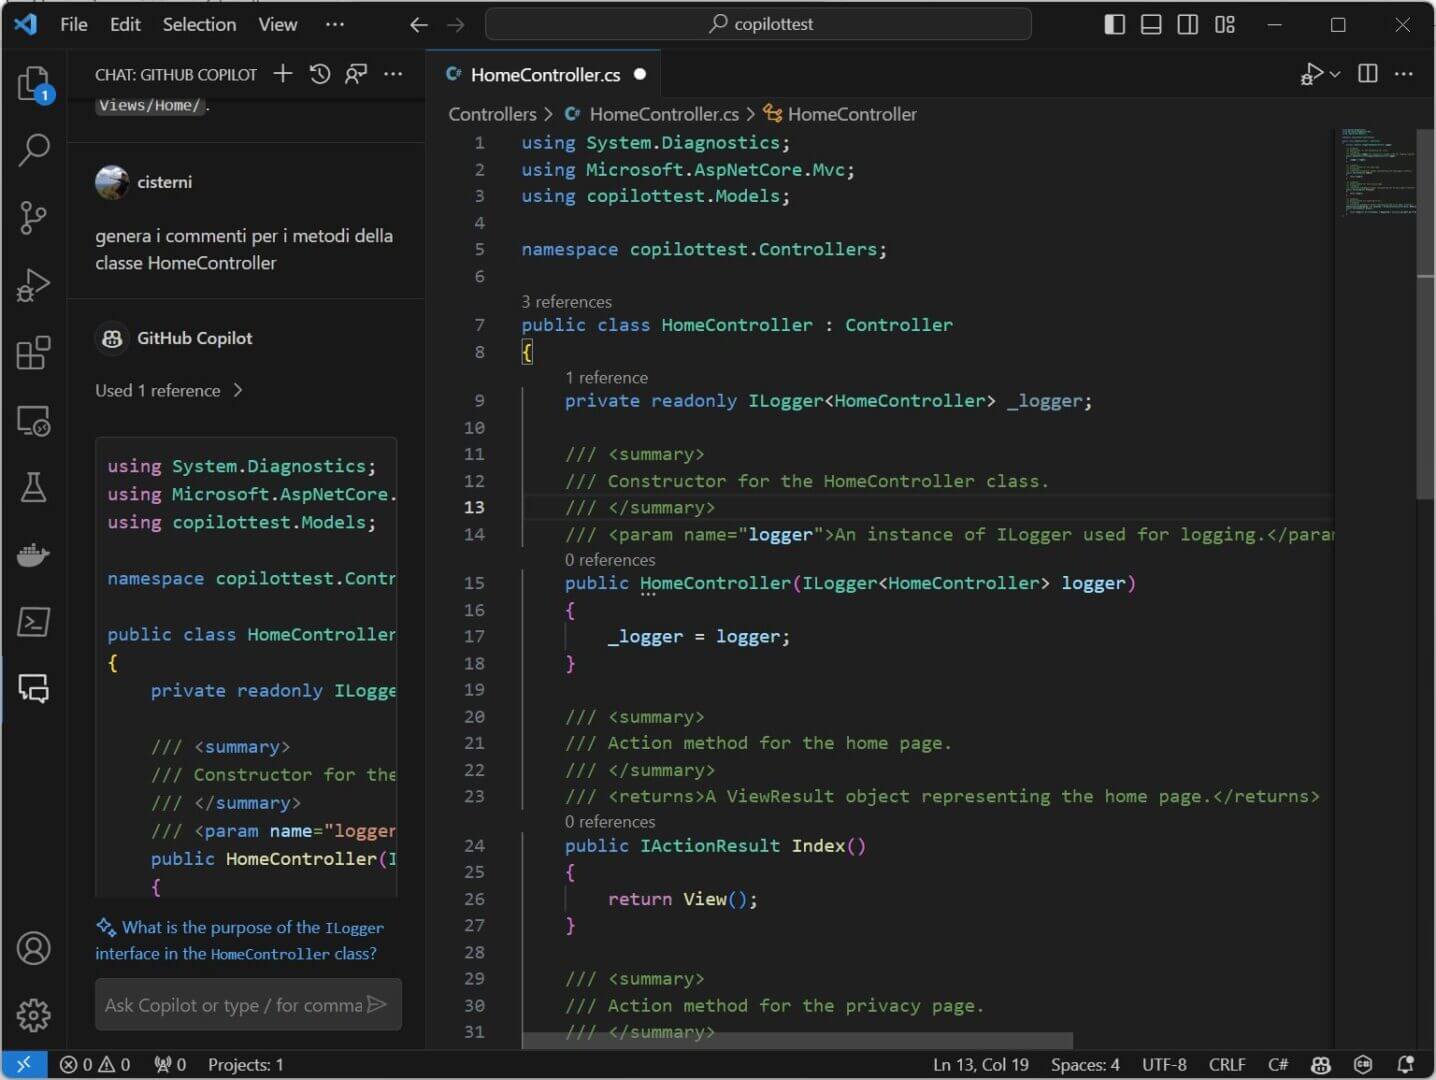Open editor more actions menu

pos(1404,73)
